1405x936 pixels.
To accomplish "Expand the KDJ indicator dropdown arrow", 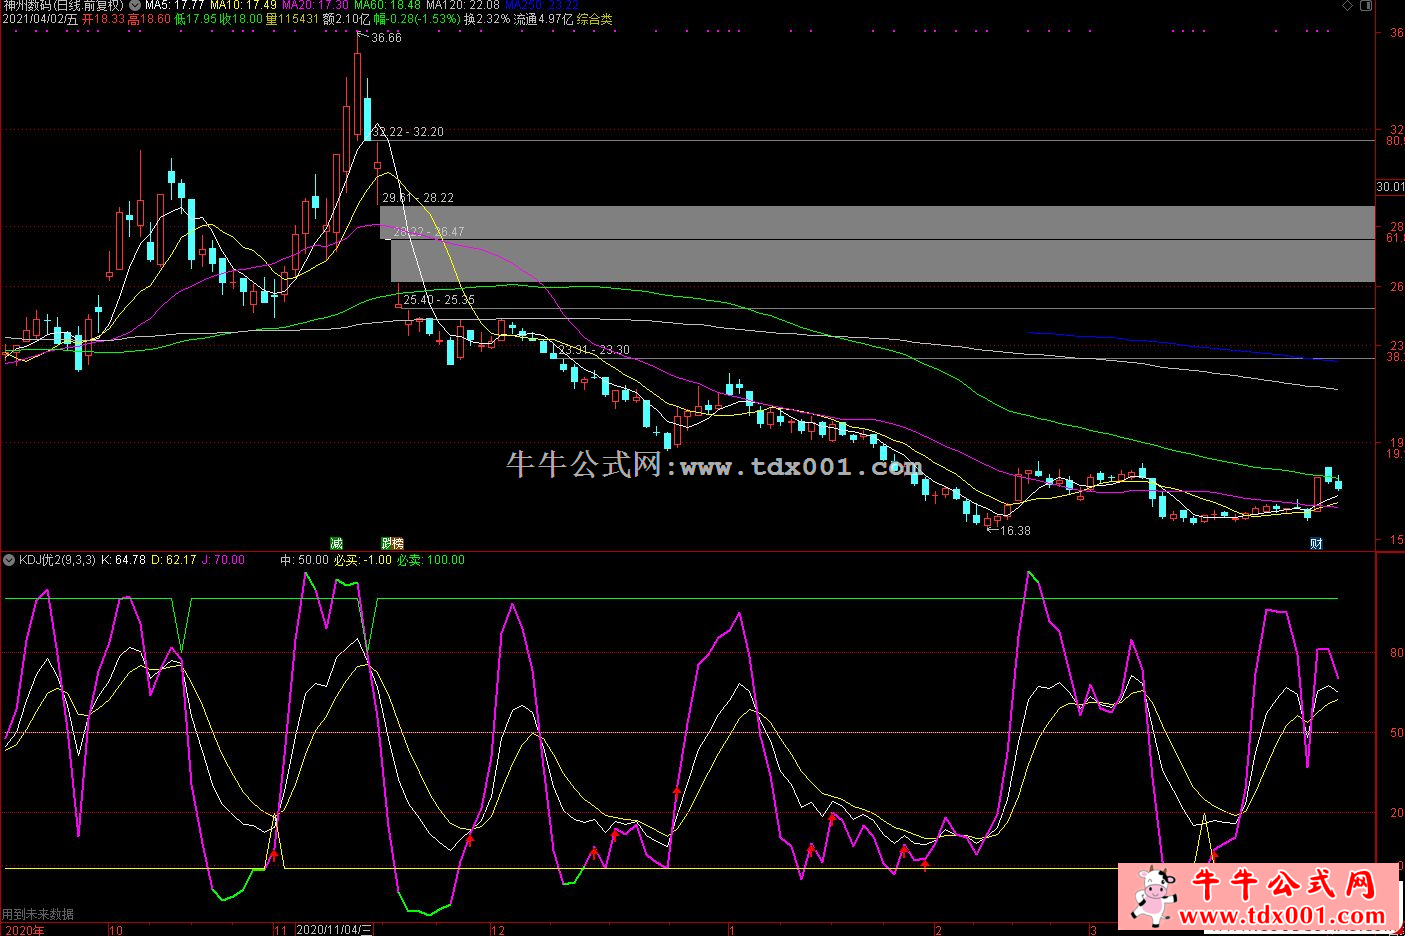I will click(9, 560).
